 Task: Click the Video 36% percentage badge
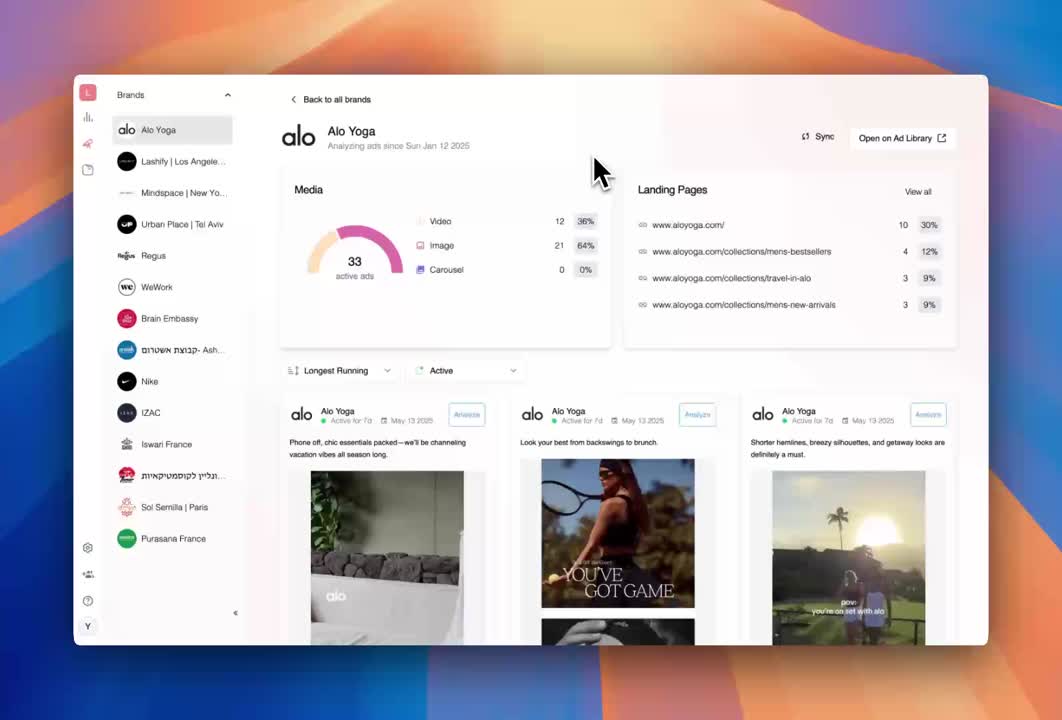[585, 221]
